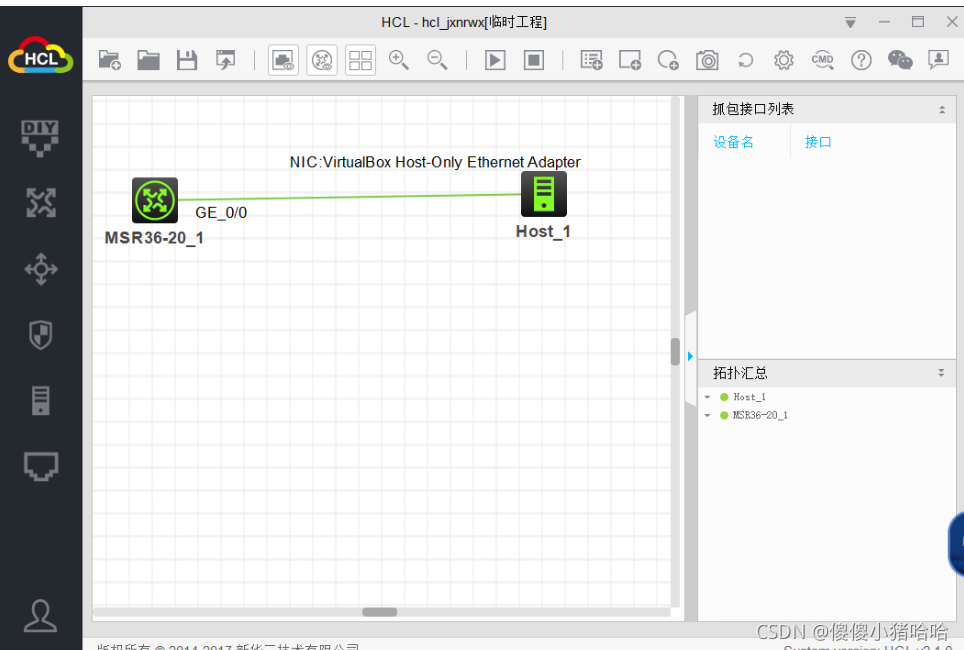Open the help question mark
Viewport: 964px width, 650px height.
861,60
